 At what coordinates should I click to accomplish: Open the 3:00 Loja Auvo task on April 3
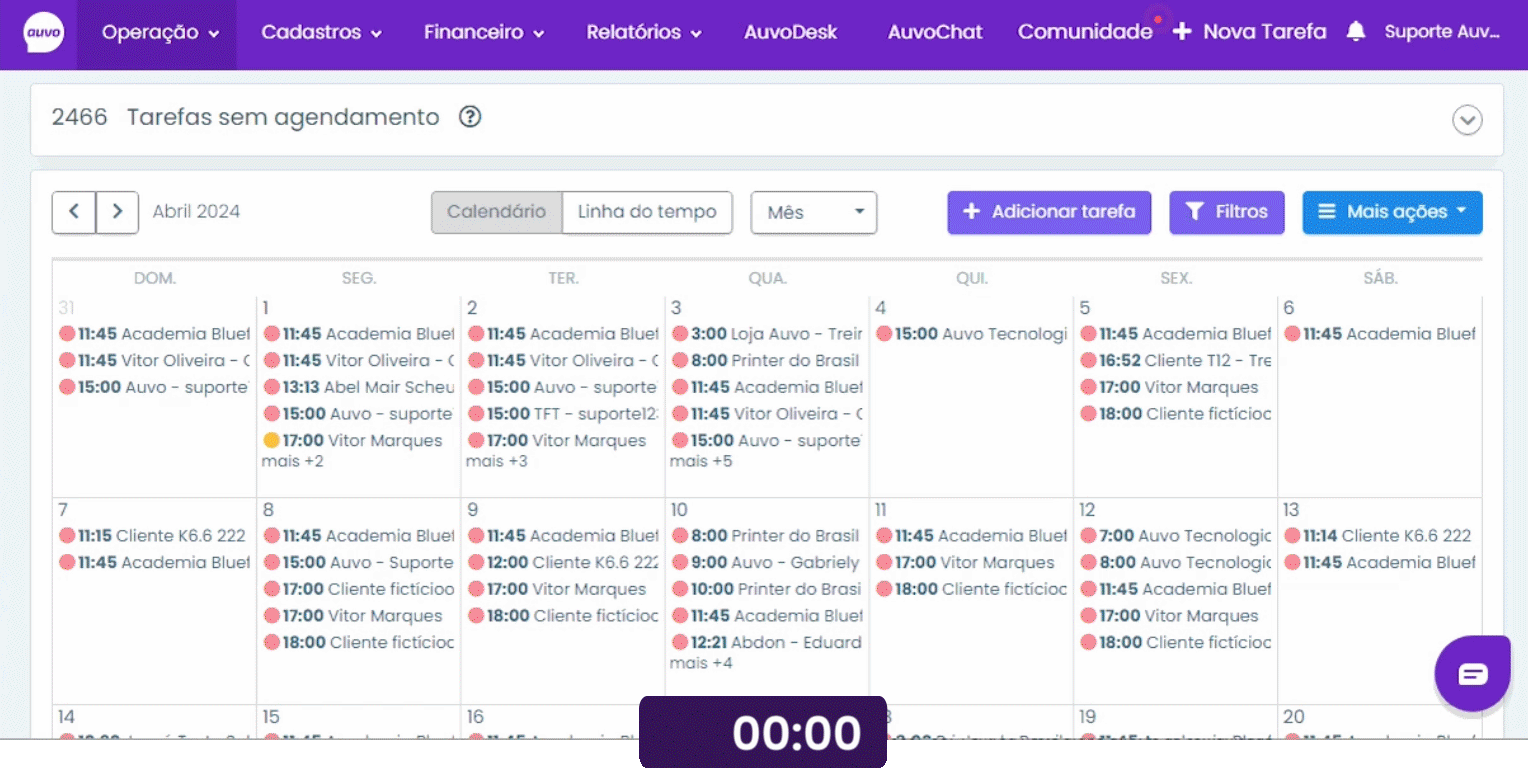[767, 334]
